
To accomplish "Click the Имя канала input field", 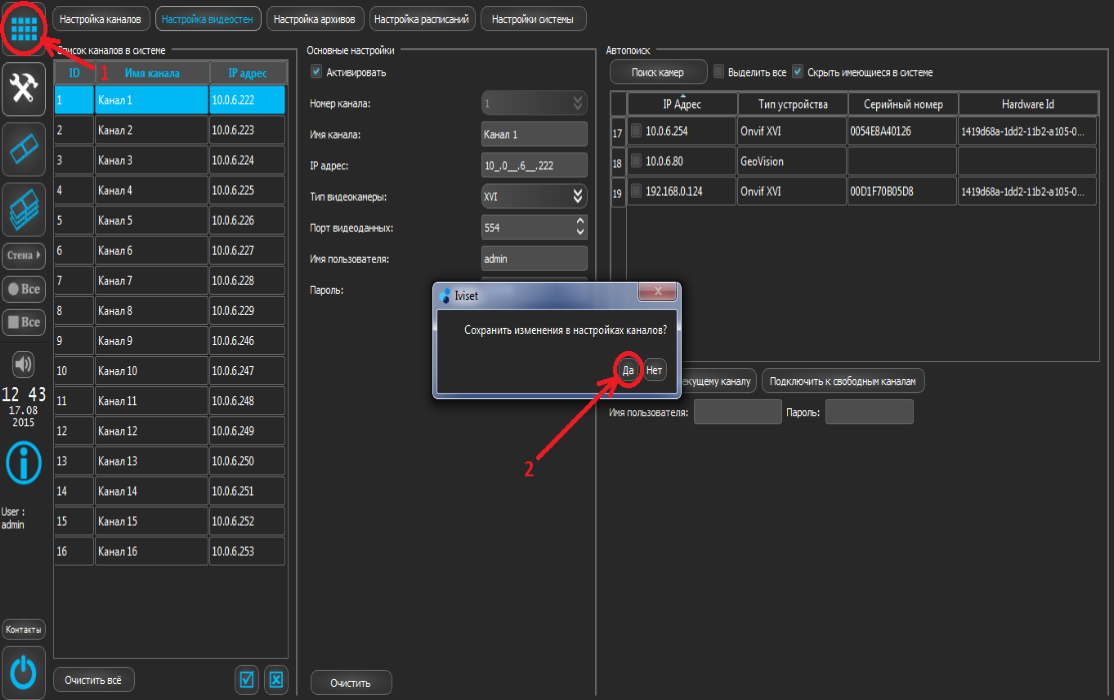I will click(x=533, y=134).
